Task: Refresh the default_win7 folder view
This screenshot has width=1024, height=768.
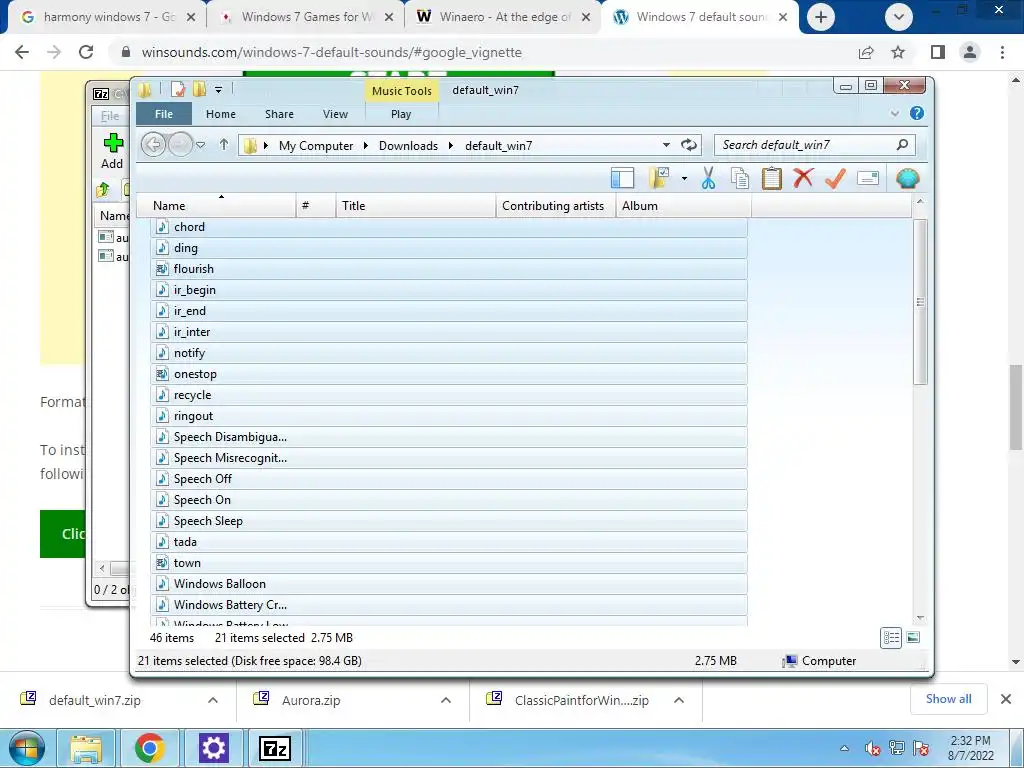Action: (689, 144)
